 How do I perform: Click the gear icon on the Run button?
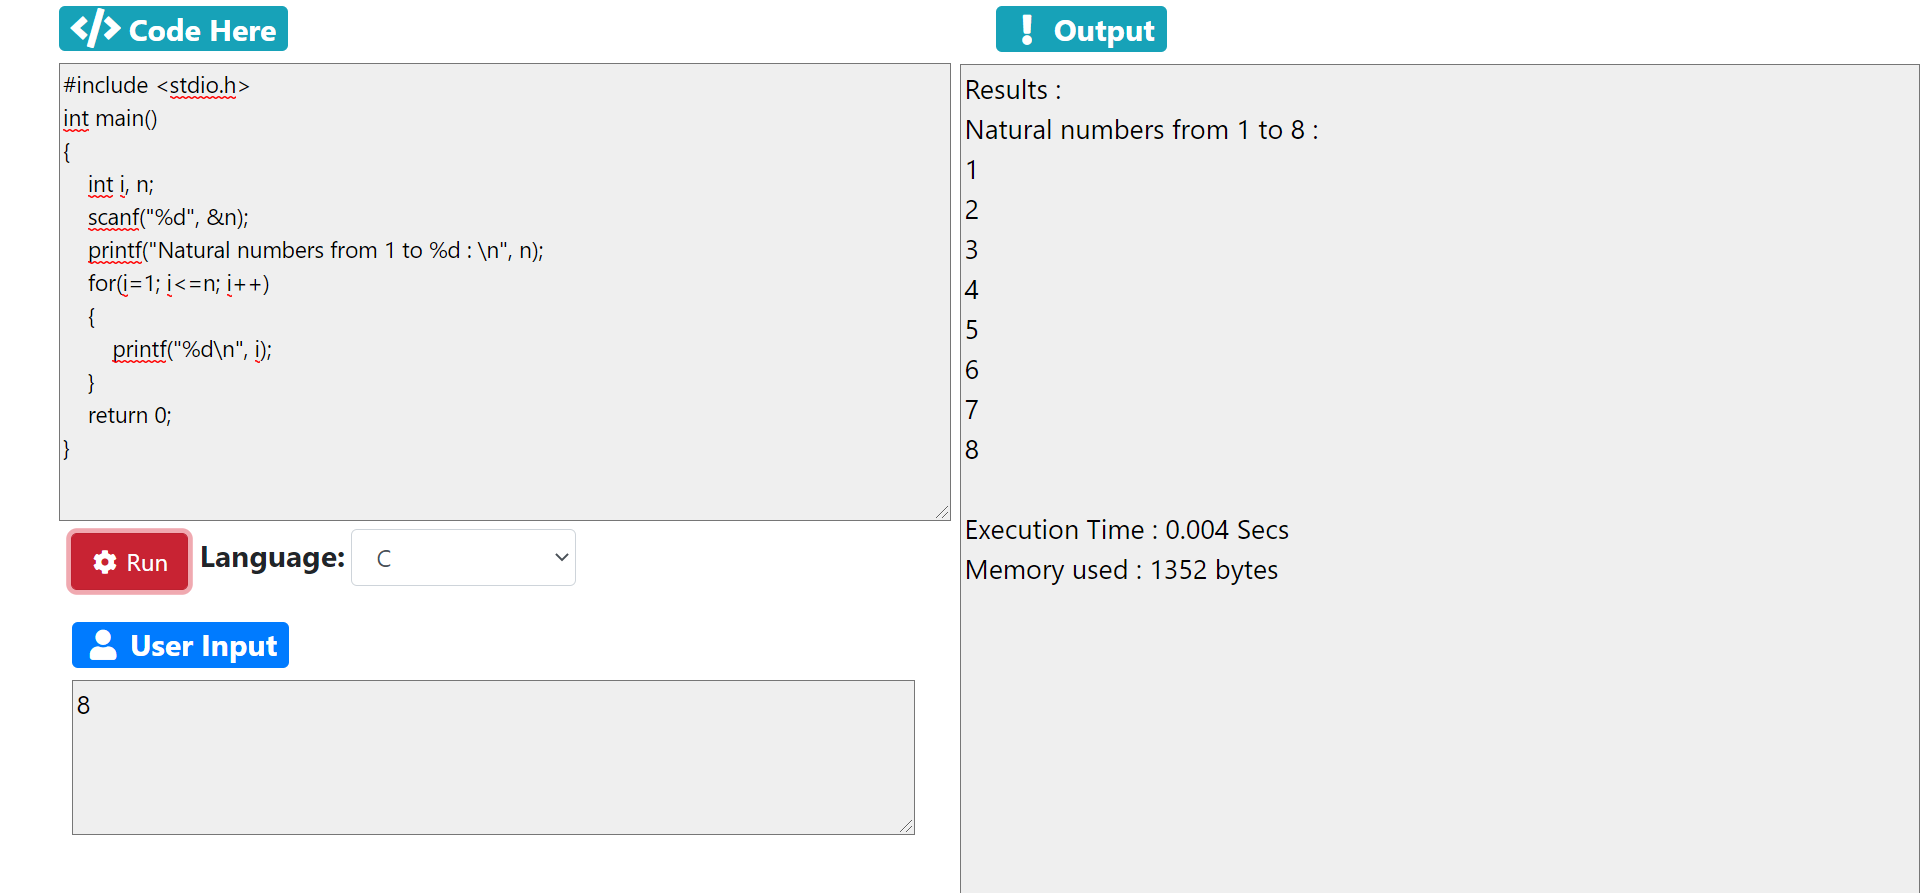105,562
